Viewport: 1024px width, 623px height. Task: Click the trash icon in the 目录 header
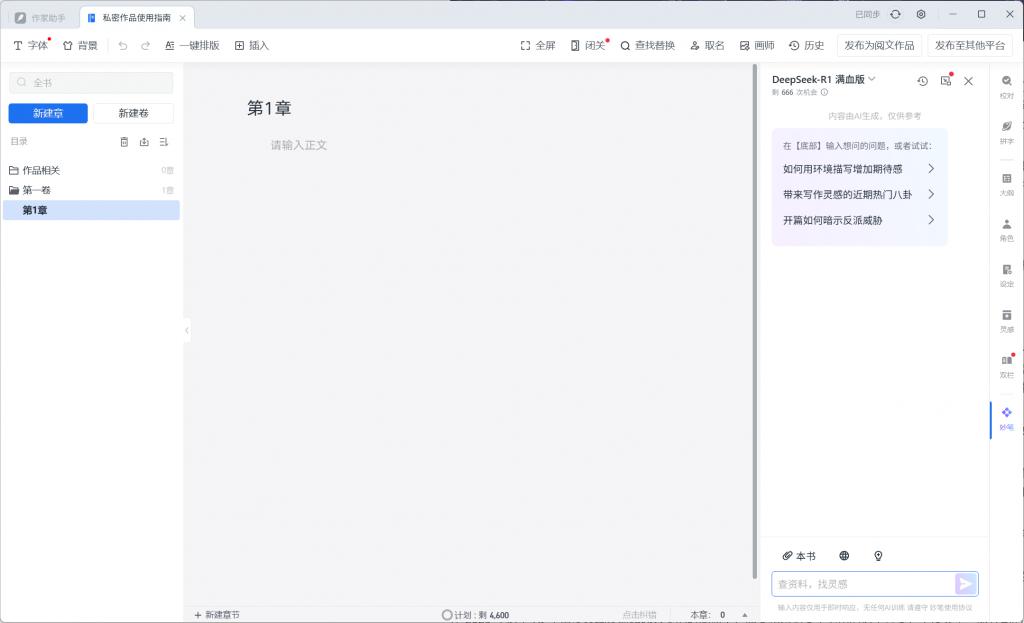[124, 142]
